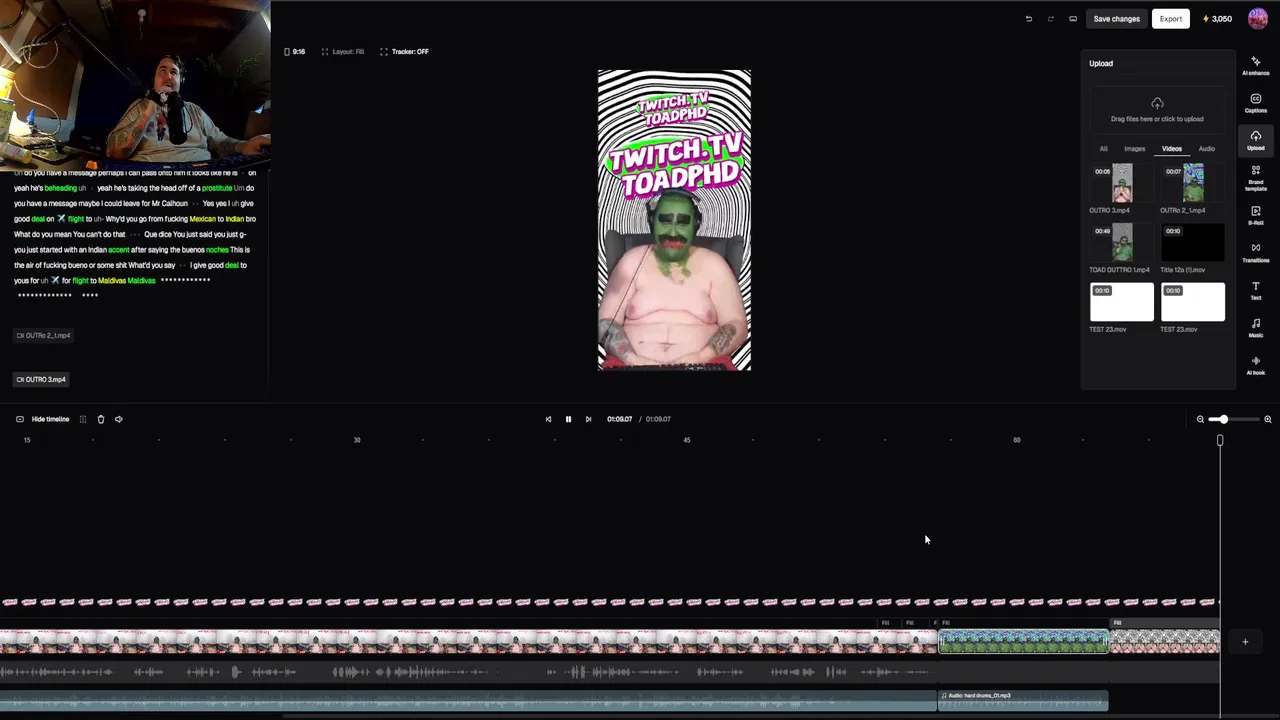The width and height of the screenshot is (1280, 720).
Task: Open the user profile avatar
Action: click(x=1258, y=19)
